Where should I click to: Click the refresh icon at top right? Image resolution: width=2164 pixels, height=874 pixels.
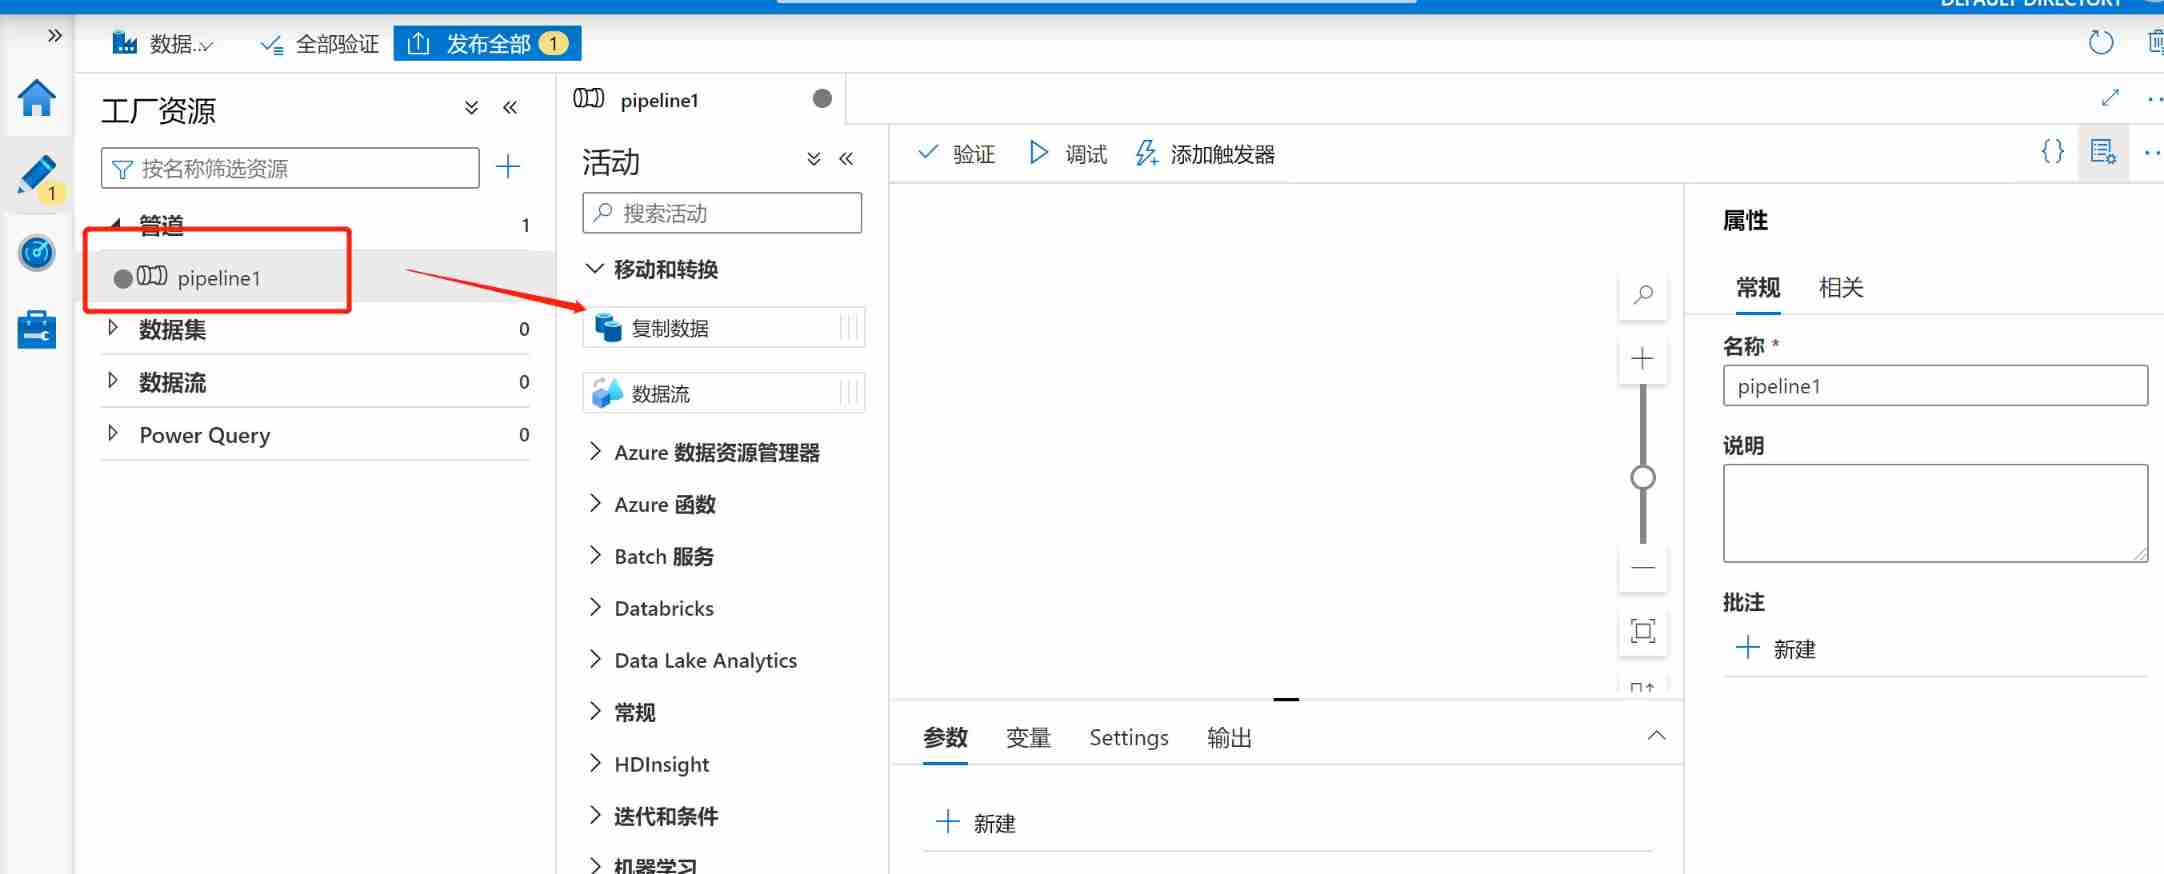pos(2101,43)
